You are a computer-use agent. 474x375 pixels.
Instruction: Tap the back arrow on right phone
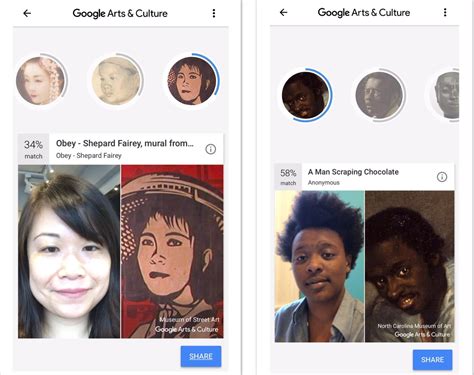tap(283, 13)
